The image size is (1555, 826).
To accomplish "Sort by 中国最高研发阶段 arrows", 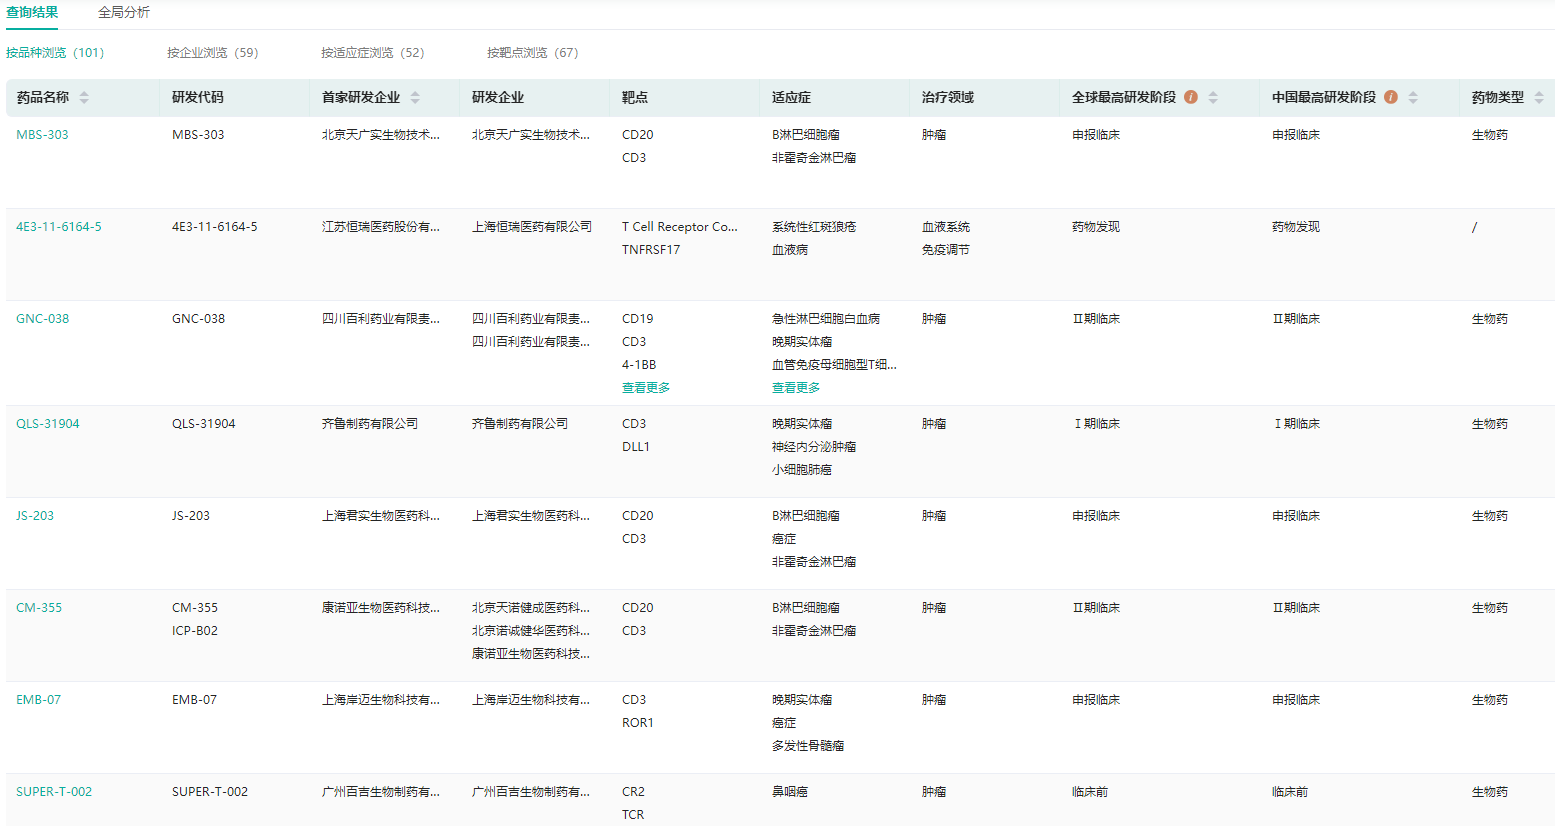I will click(x=1413, y=97).
